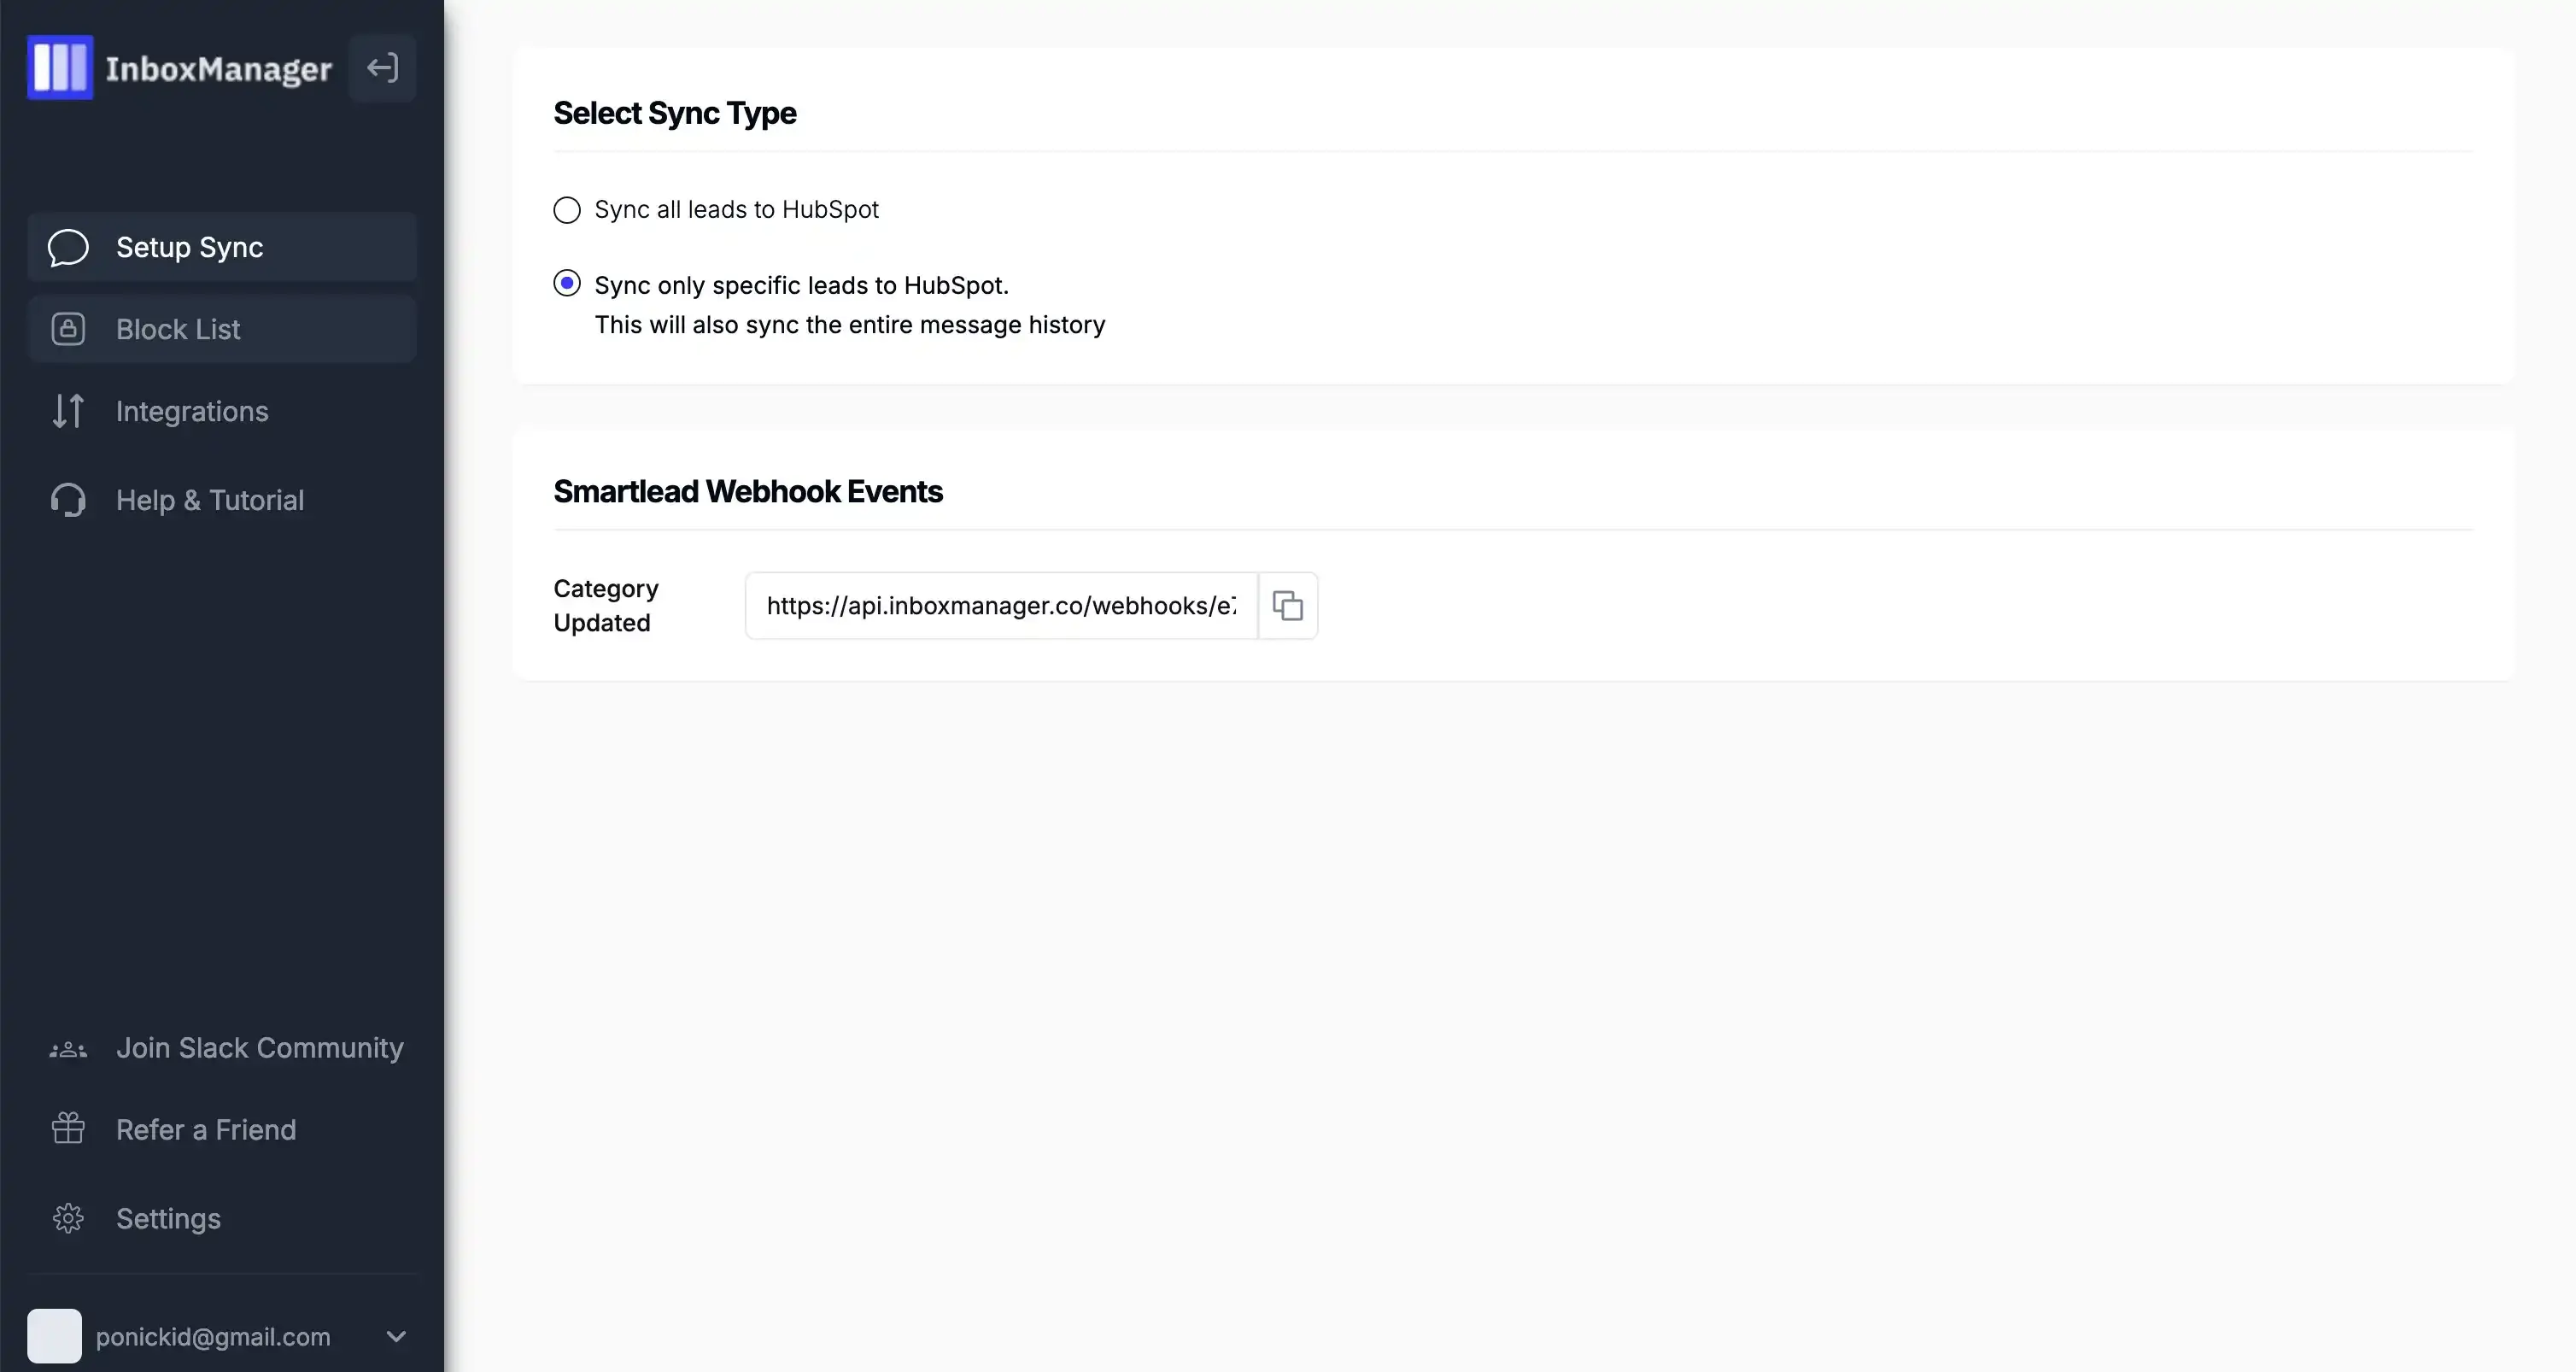Image resolution: width=2576 pixels, height=1372 pixels.
Task: Click the Category Updated label
Action: pos(606,605)
